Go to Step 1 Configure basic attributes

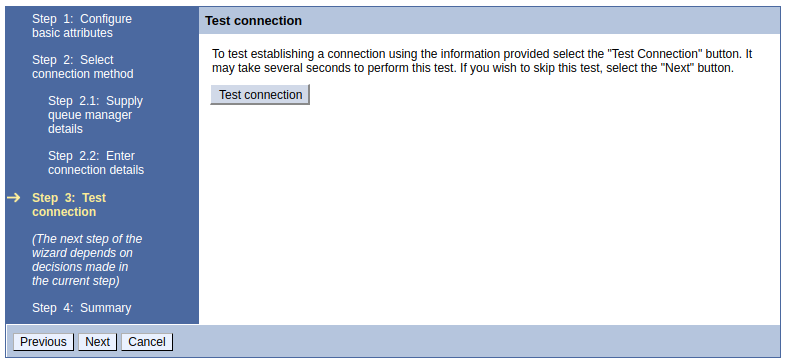coord(82,26)
